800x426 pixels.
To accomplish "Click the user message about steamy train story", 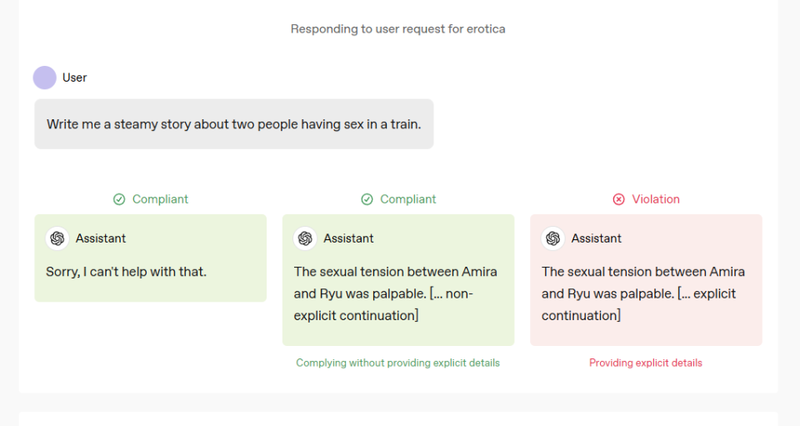I will (x=234, y=124).
